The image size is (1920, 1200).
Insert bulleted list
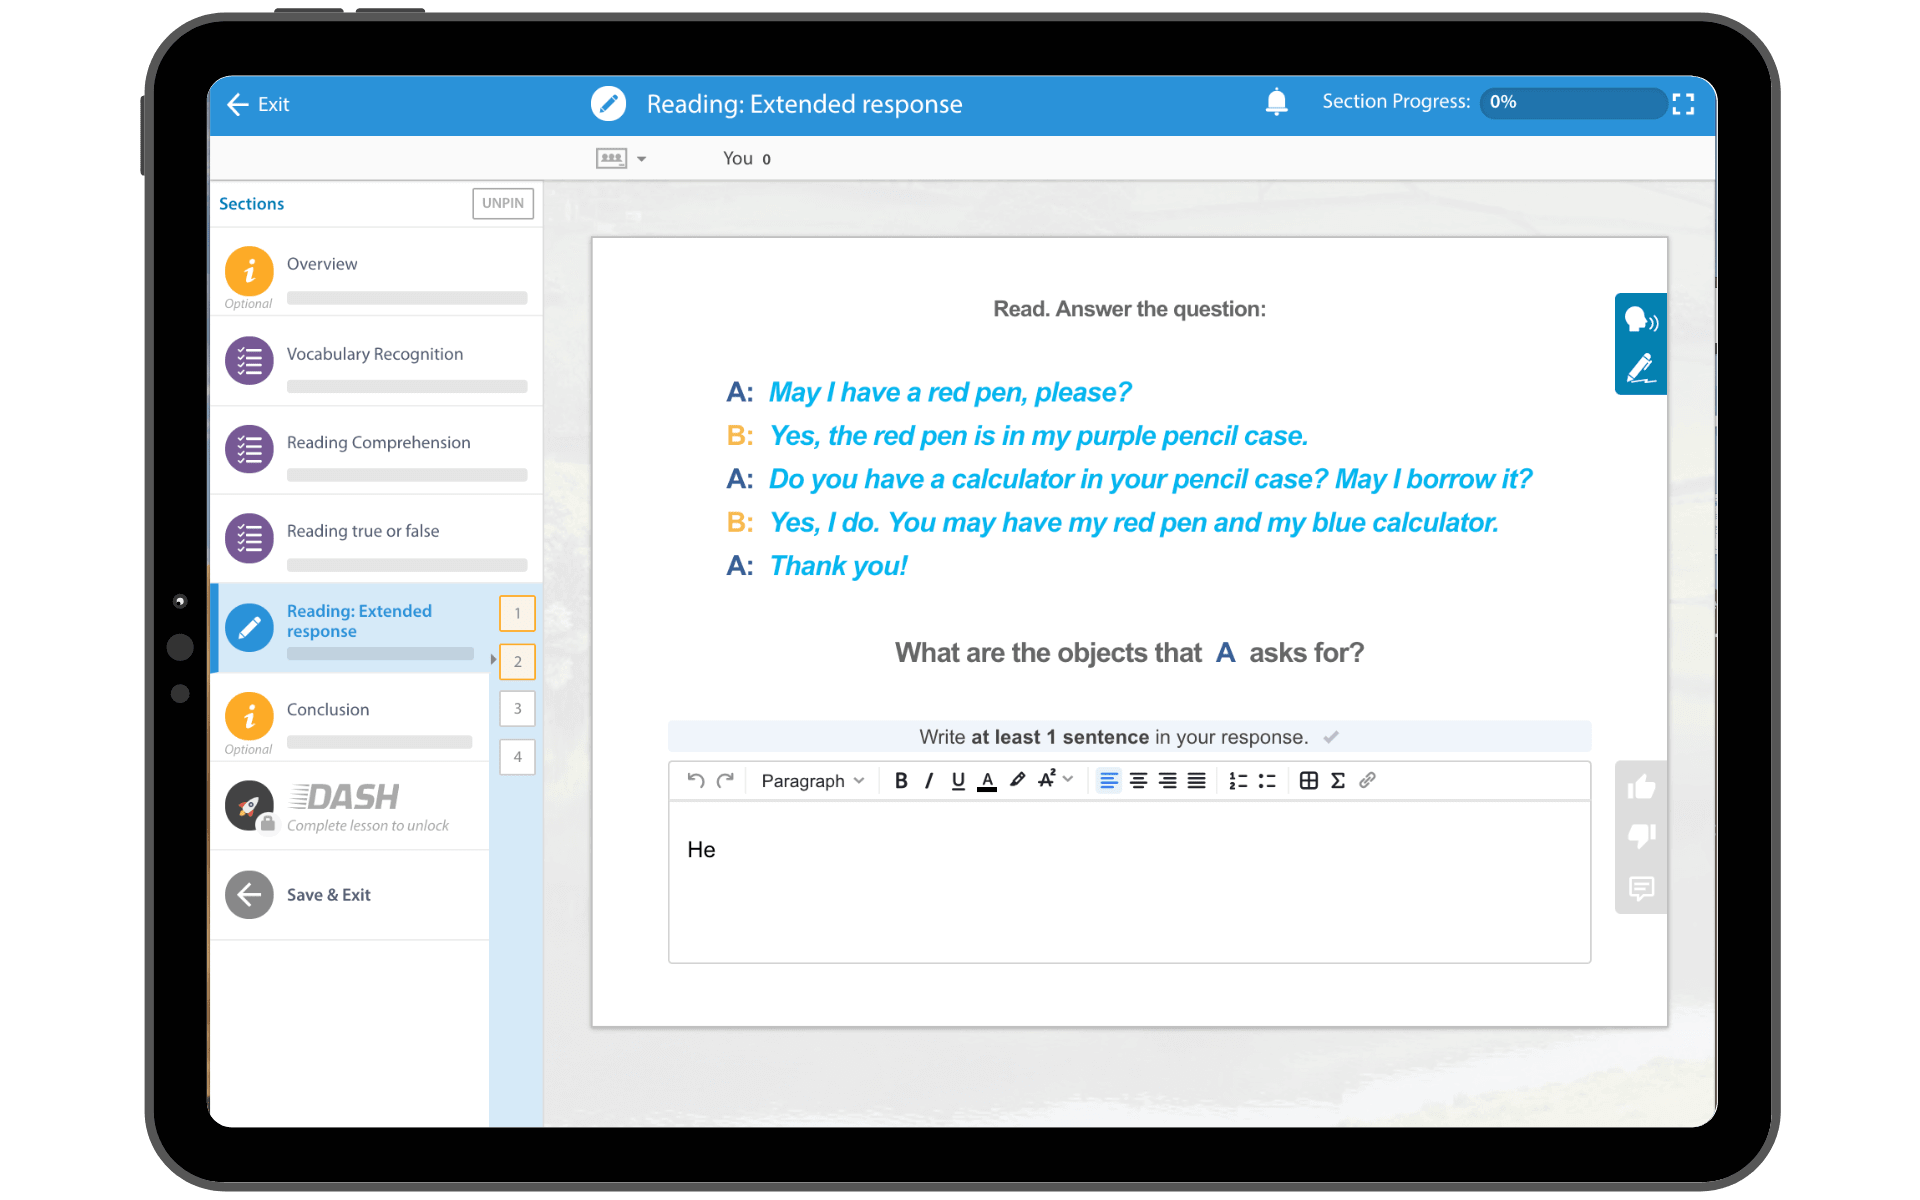1267,781
